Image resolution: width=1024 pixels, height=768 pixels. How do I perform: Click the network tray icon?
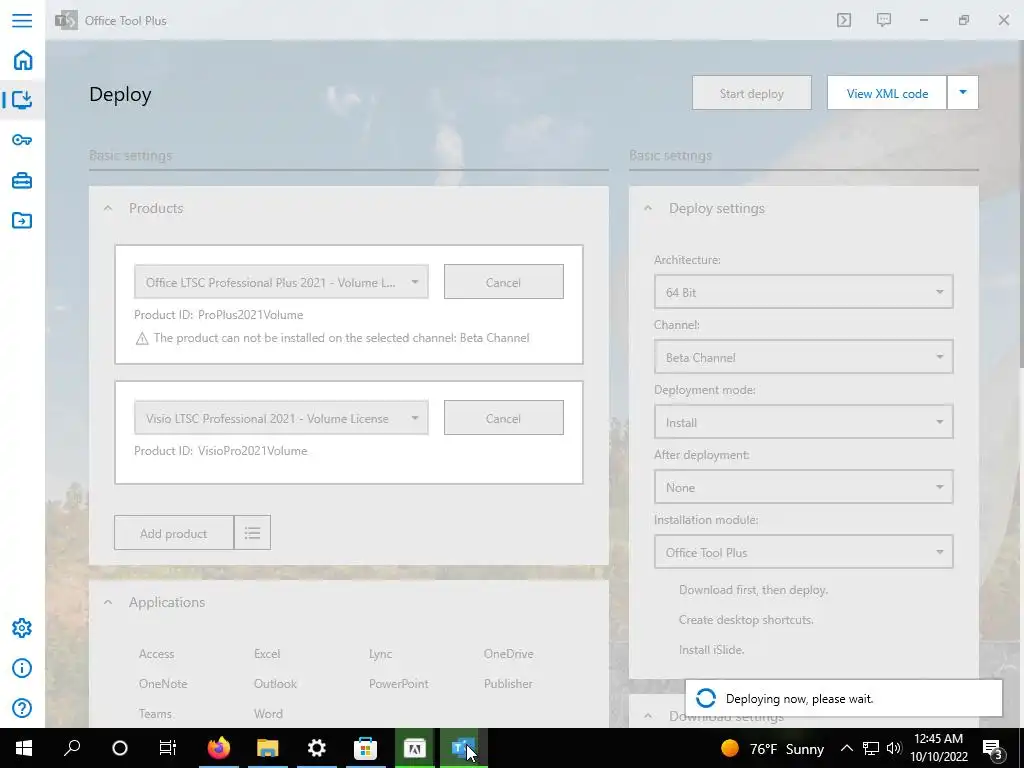click(871, 748)
